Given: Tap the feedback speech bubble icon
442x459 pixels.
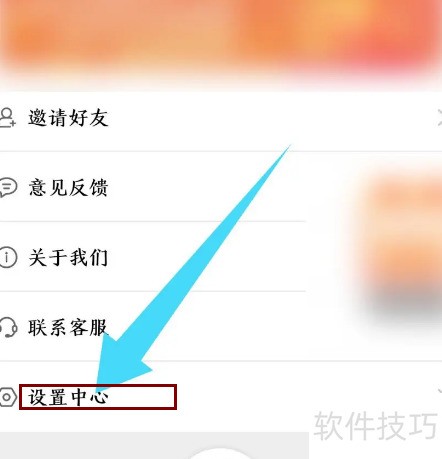Looking at the screenshot, I should [x=8, y=187].
